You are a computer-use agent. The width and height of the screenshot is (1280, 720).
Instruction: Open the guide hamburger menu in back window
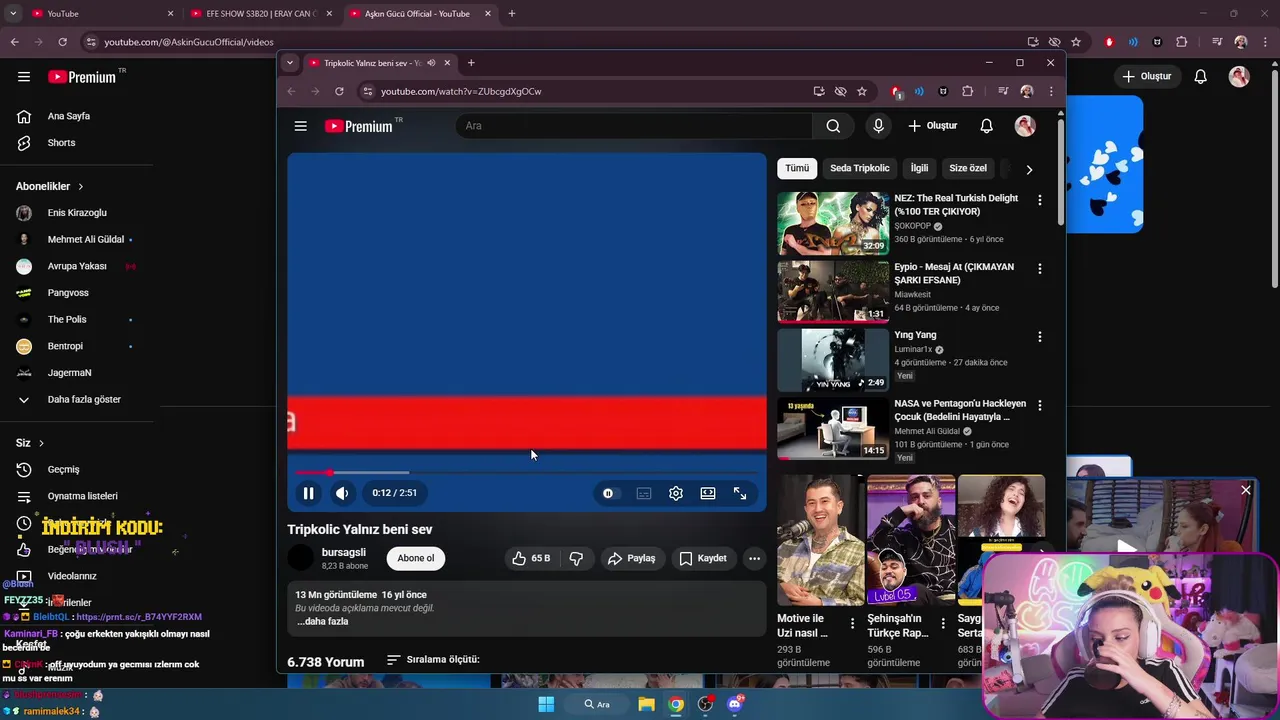24,77
